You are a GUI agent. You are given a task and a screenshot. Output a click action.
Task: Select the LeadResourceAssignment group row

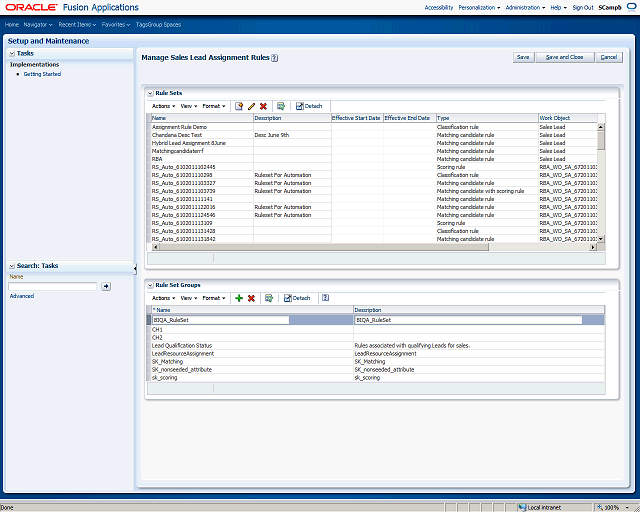[378, 354]
